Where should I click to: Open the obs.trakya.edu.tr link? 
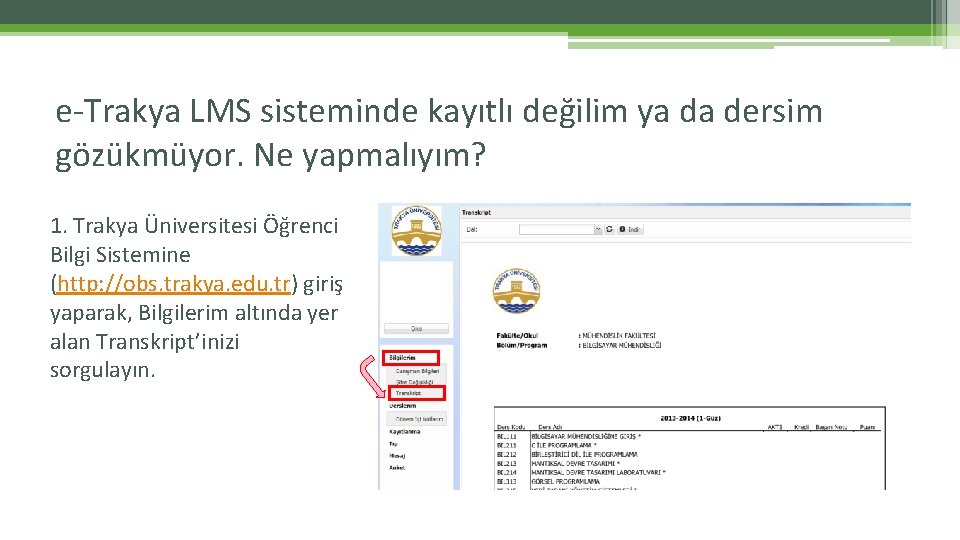173,284
